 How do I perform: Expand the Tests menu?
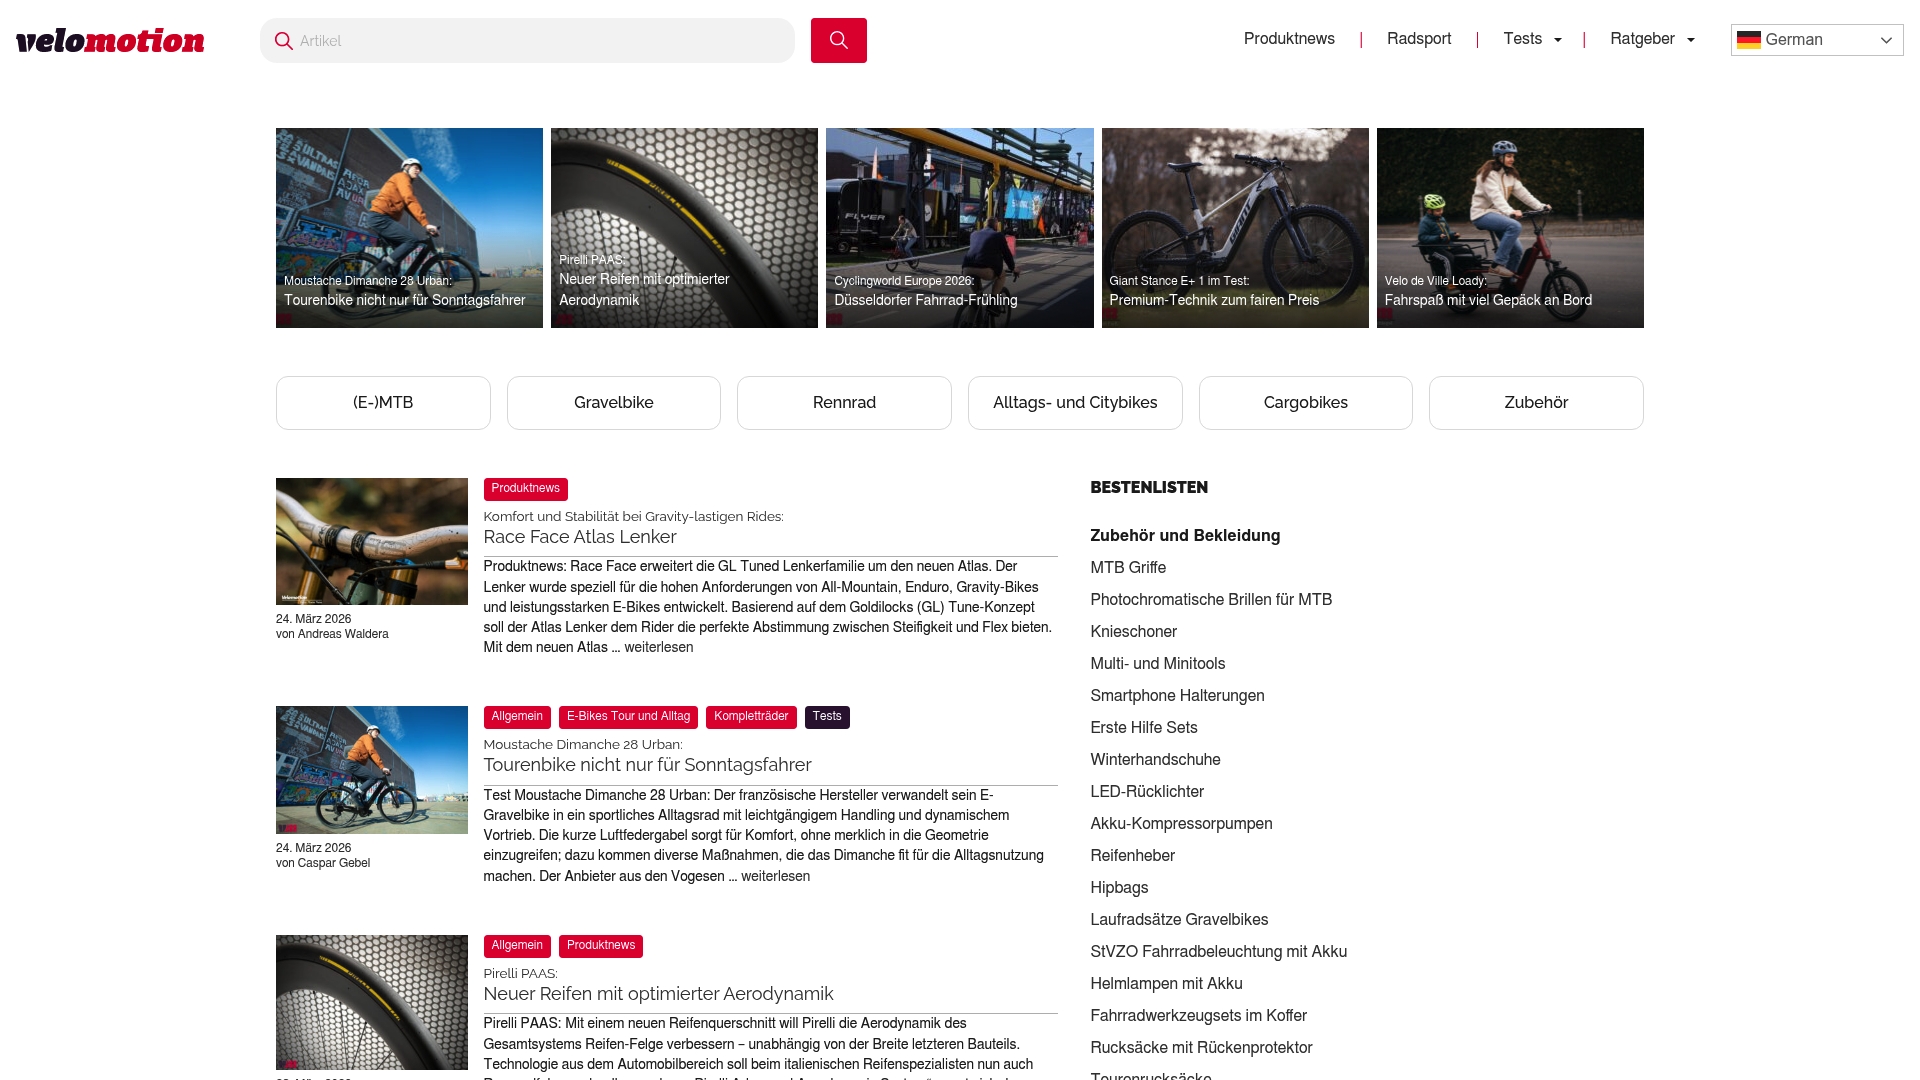[x=1532, y=39]
